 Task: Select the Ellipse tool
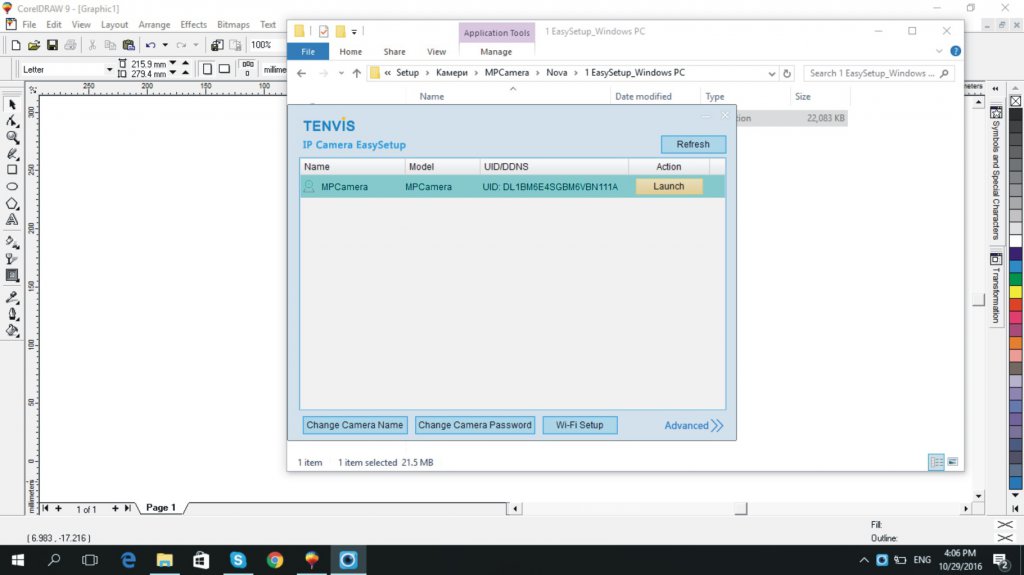coord(13,186)
